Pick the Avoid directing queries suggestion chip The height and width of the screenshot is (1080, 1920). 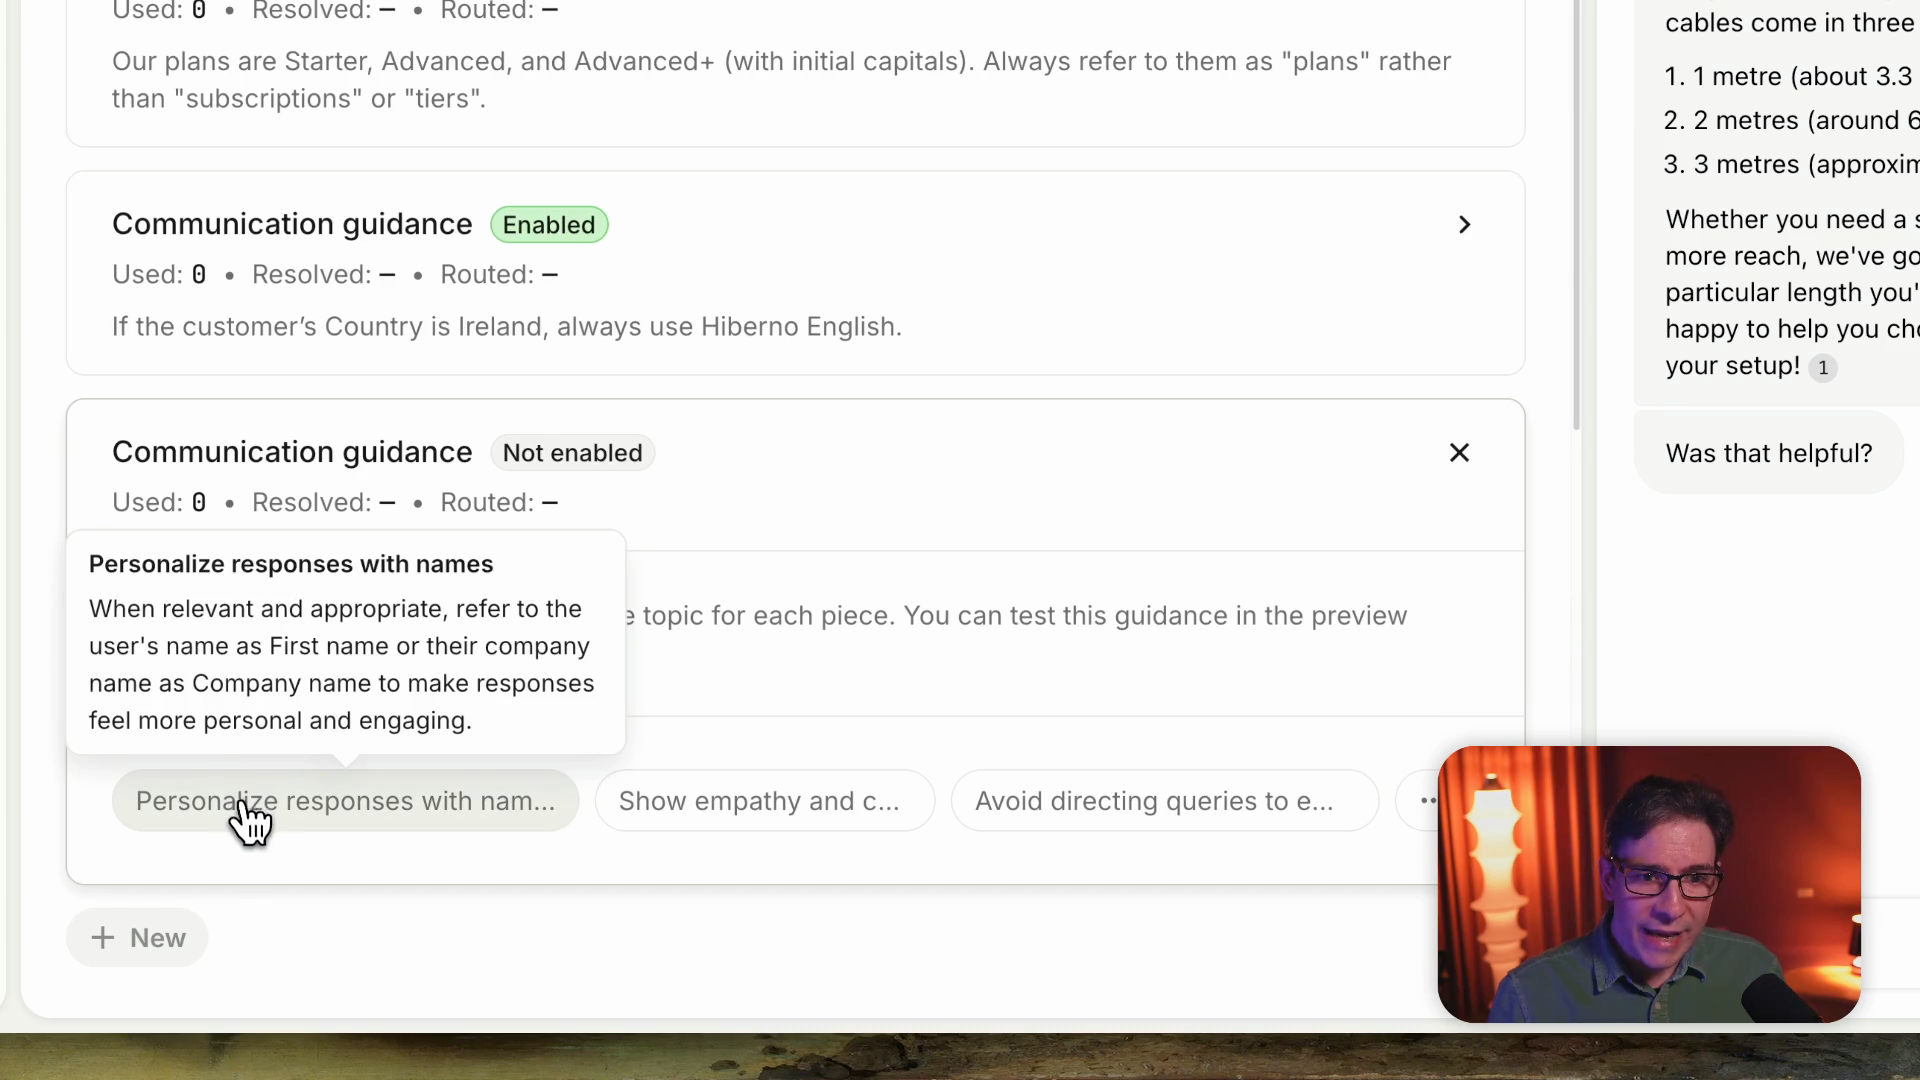[1164, 801]
